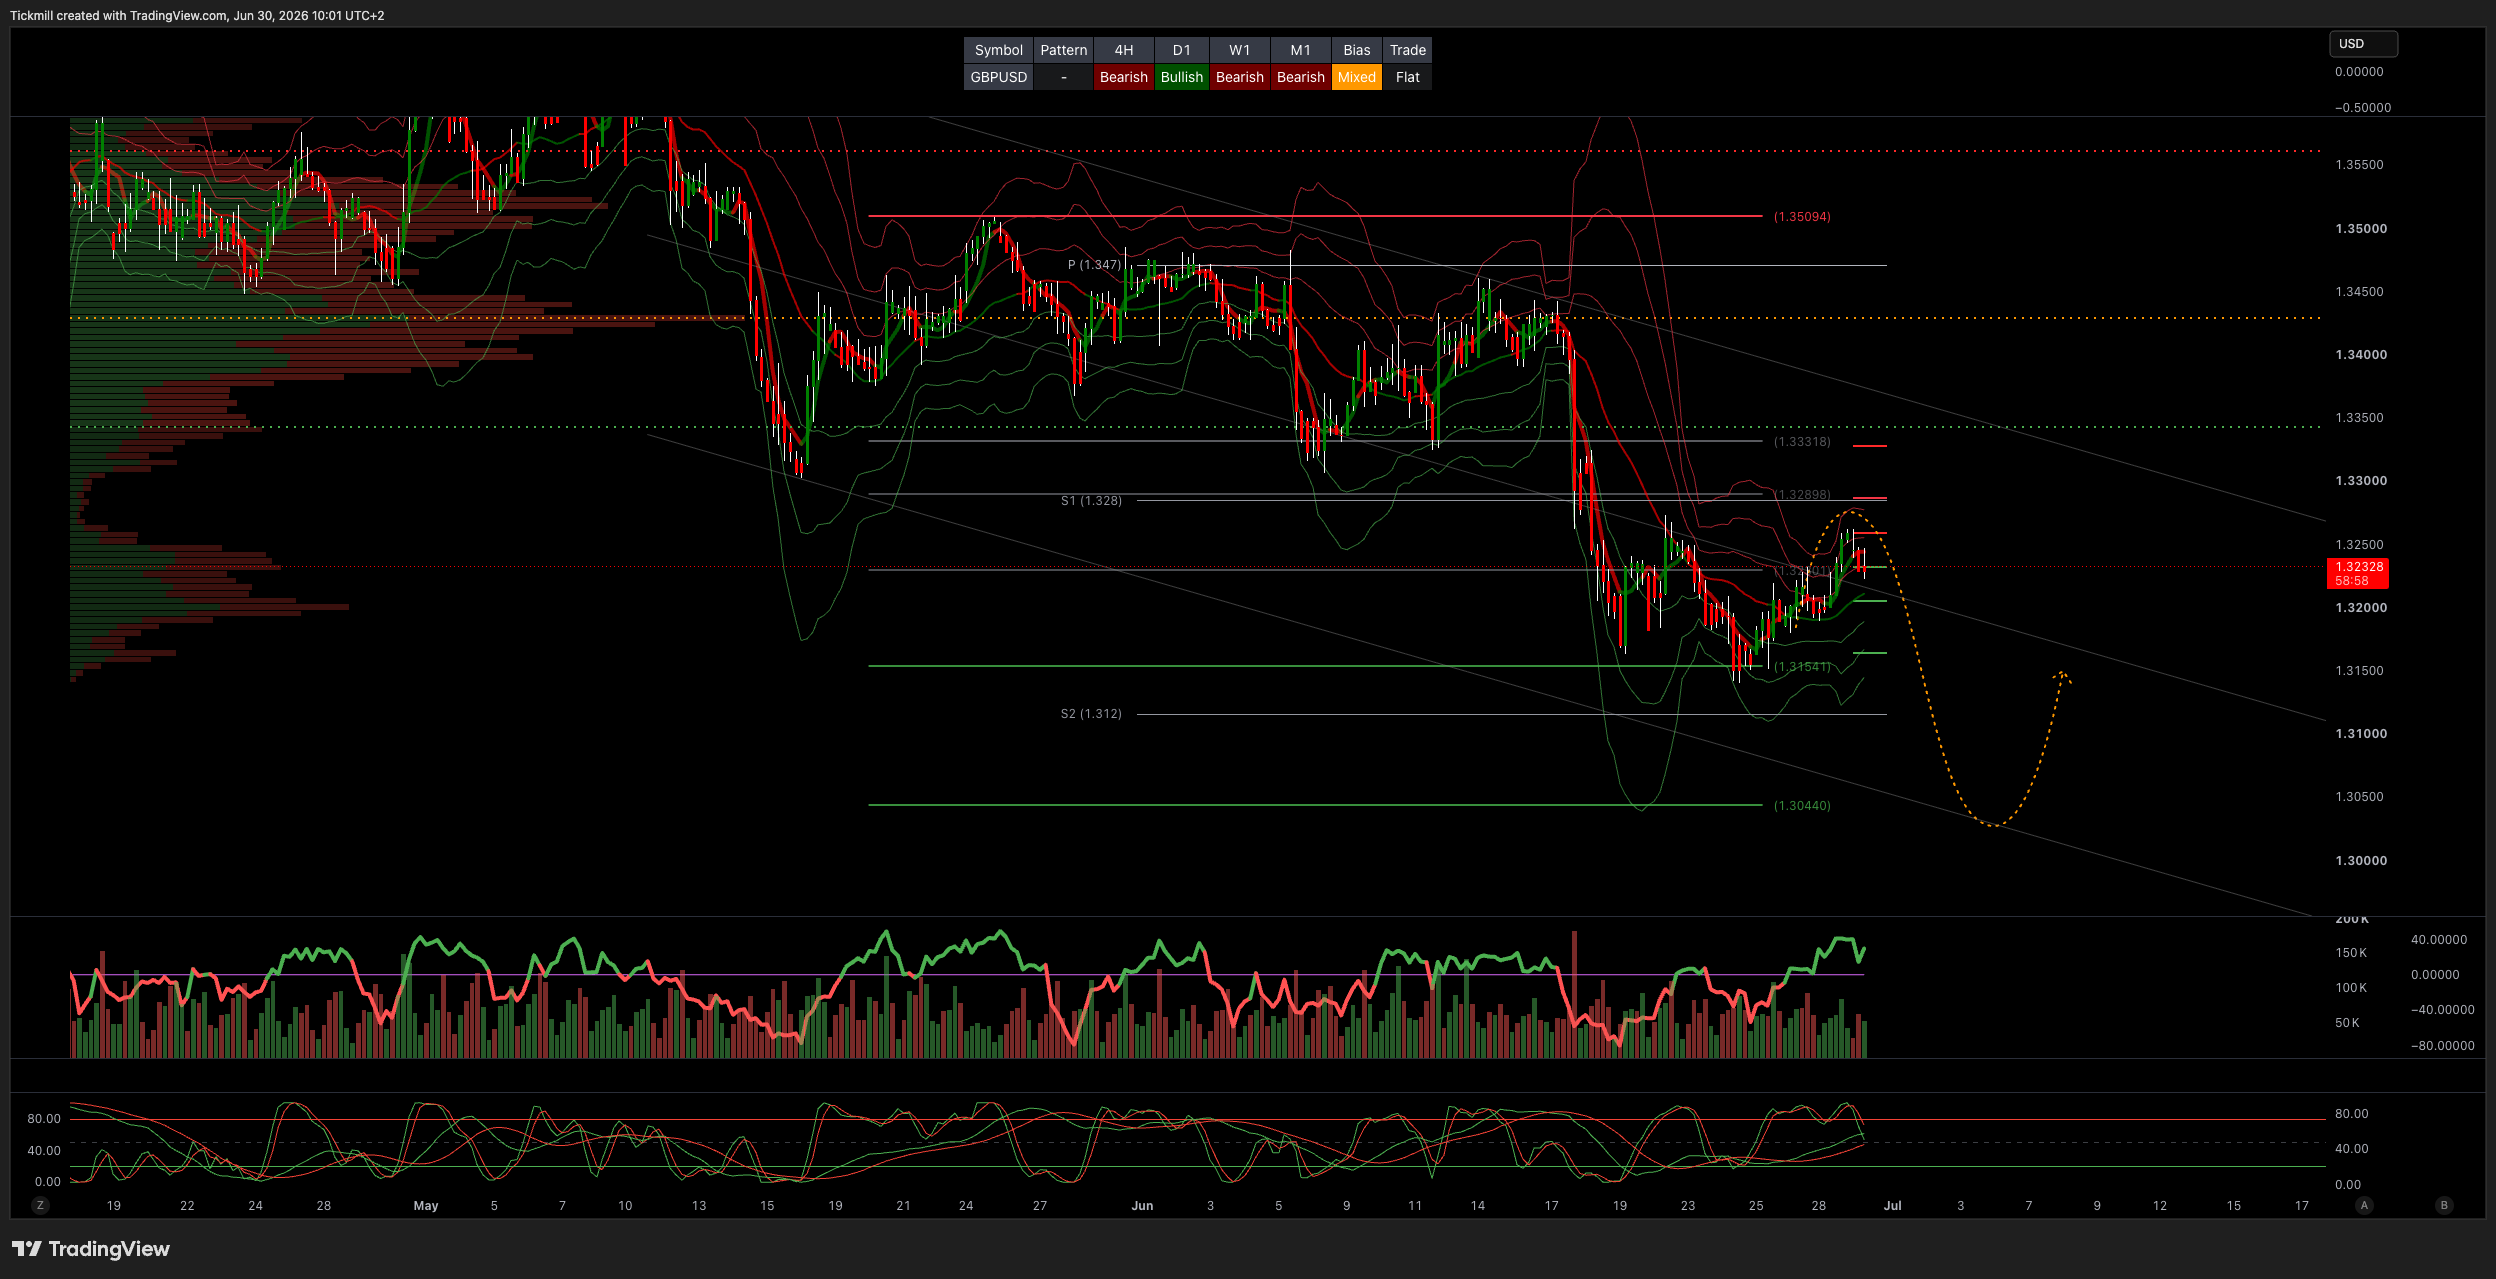Image resolution: width=2496 pixels, height=1279 pixels.
Task: Click the B circle button on time axis
Action: point(2444,1205)
